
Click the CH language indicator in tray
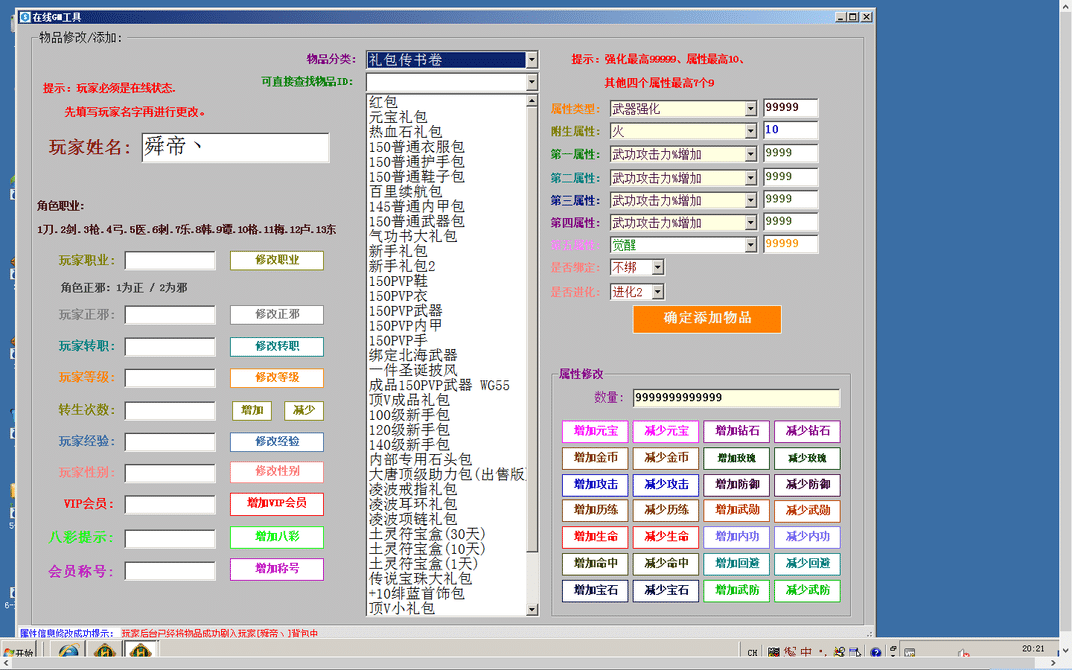(752, 653)
